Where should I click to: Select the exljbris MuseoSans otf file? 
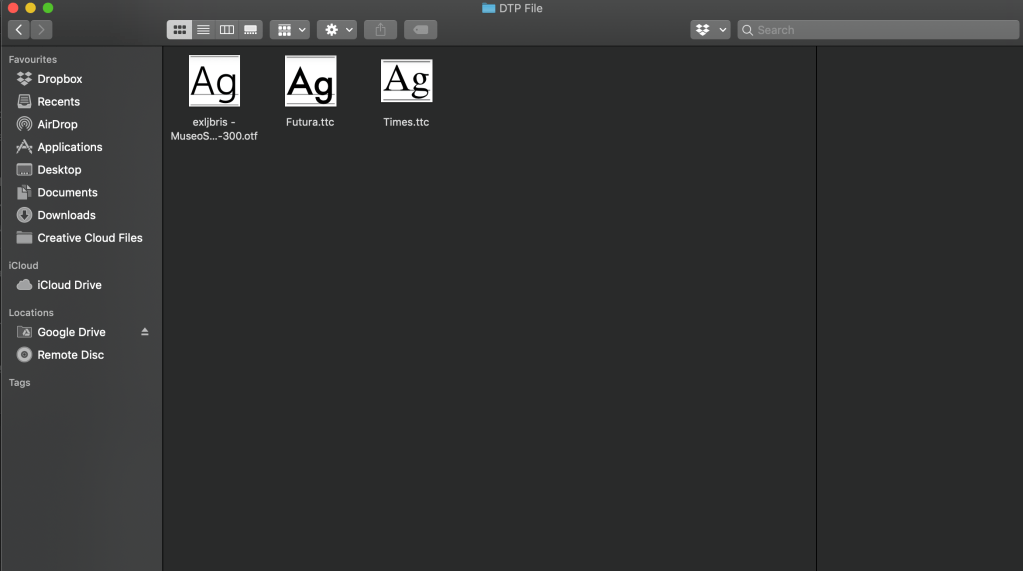pos(214,82)
